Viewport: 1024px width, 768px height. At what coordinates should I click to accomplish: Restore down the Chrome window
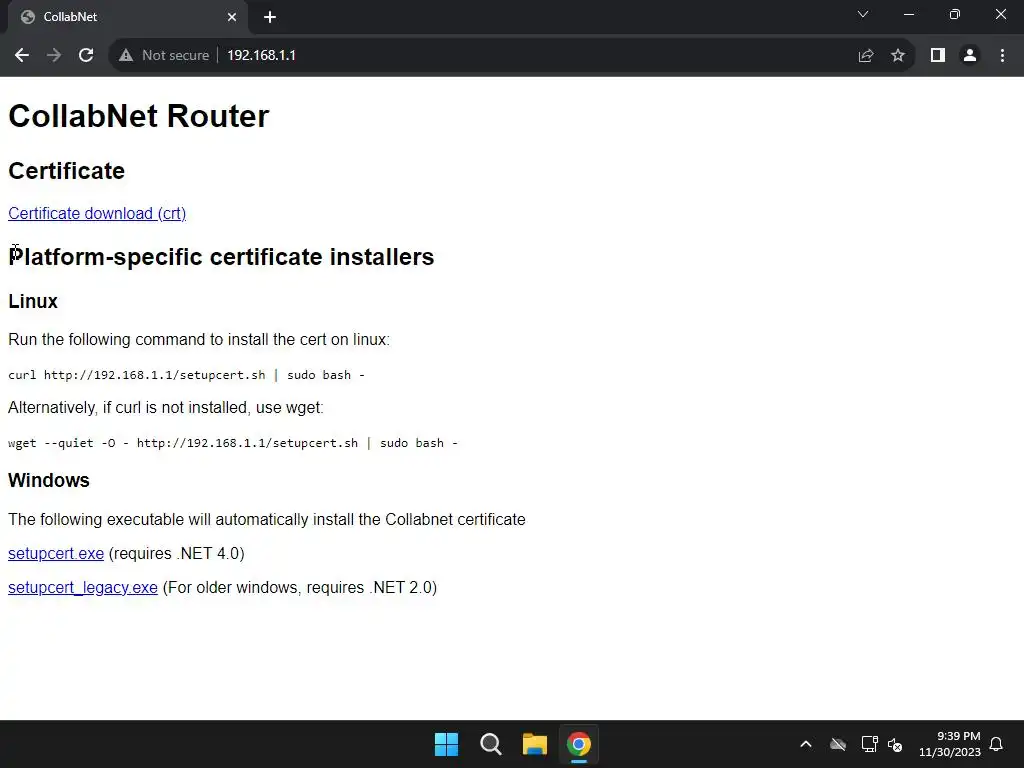click(955, 14)
